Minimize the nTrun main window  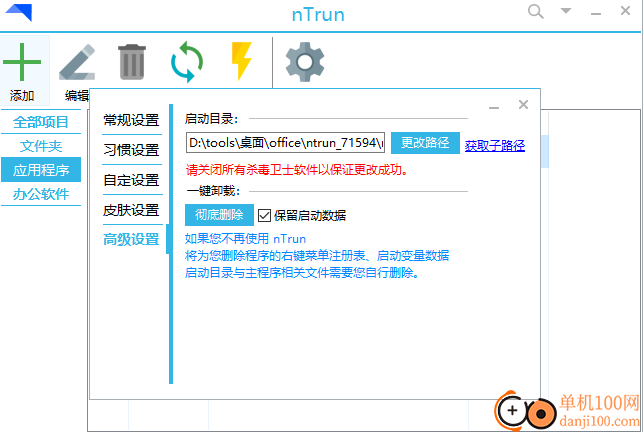coord(595,14)
